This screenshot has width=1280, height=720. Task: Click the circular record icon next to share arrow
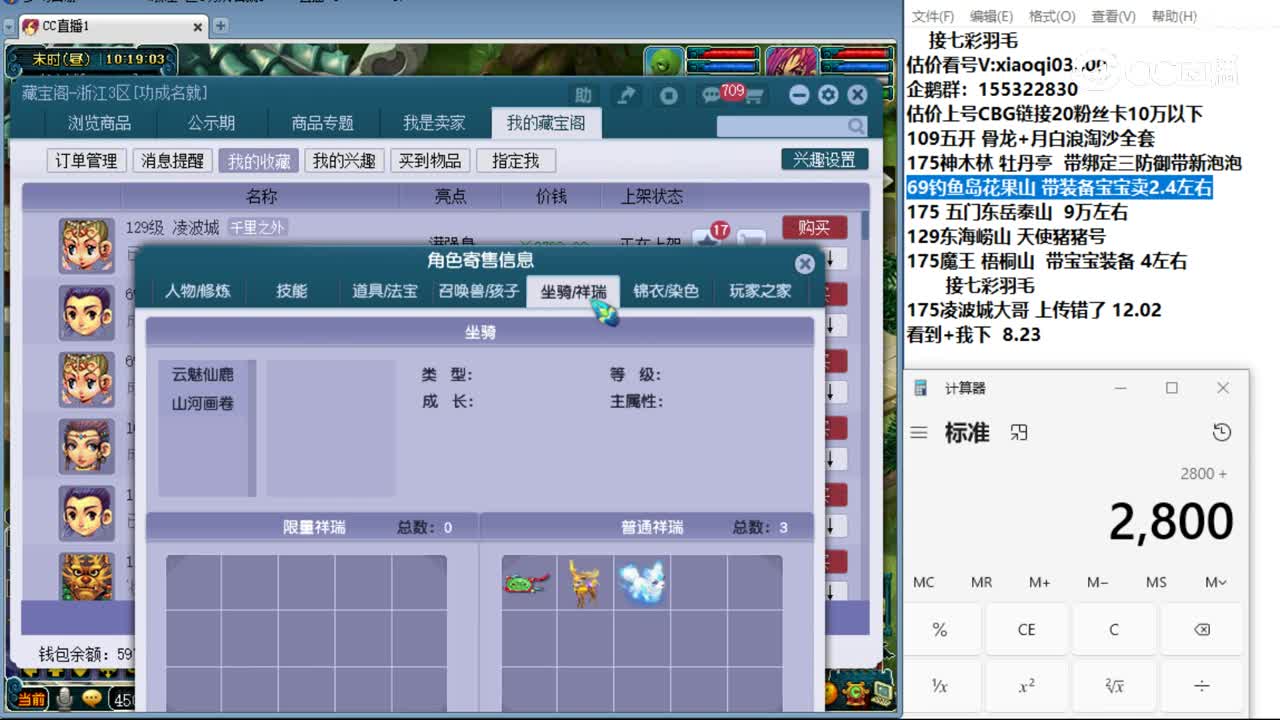pyautogui.click(x=668, y=95)
